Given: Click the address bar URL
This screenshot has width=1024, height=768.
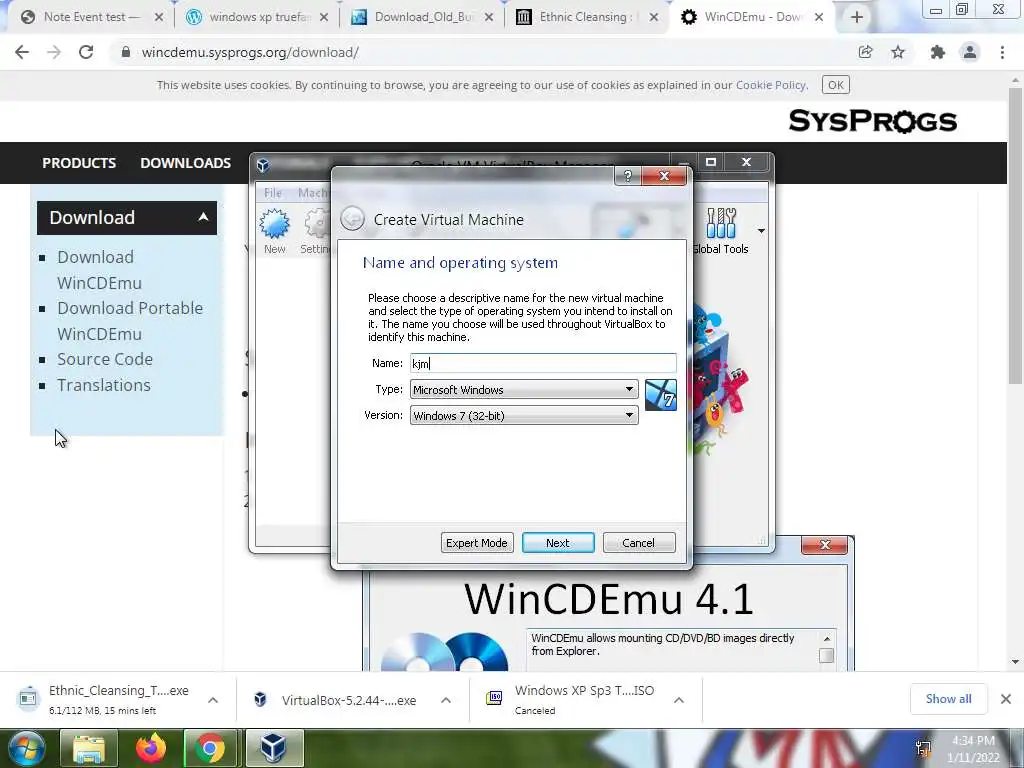Looking at the screenshot, I should point(250,52).
